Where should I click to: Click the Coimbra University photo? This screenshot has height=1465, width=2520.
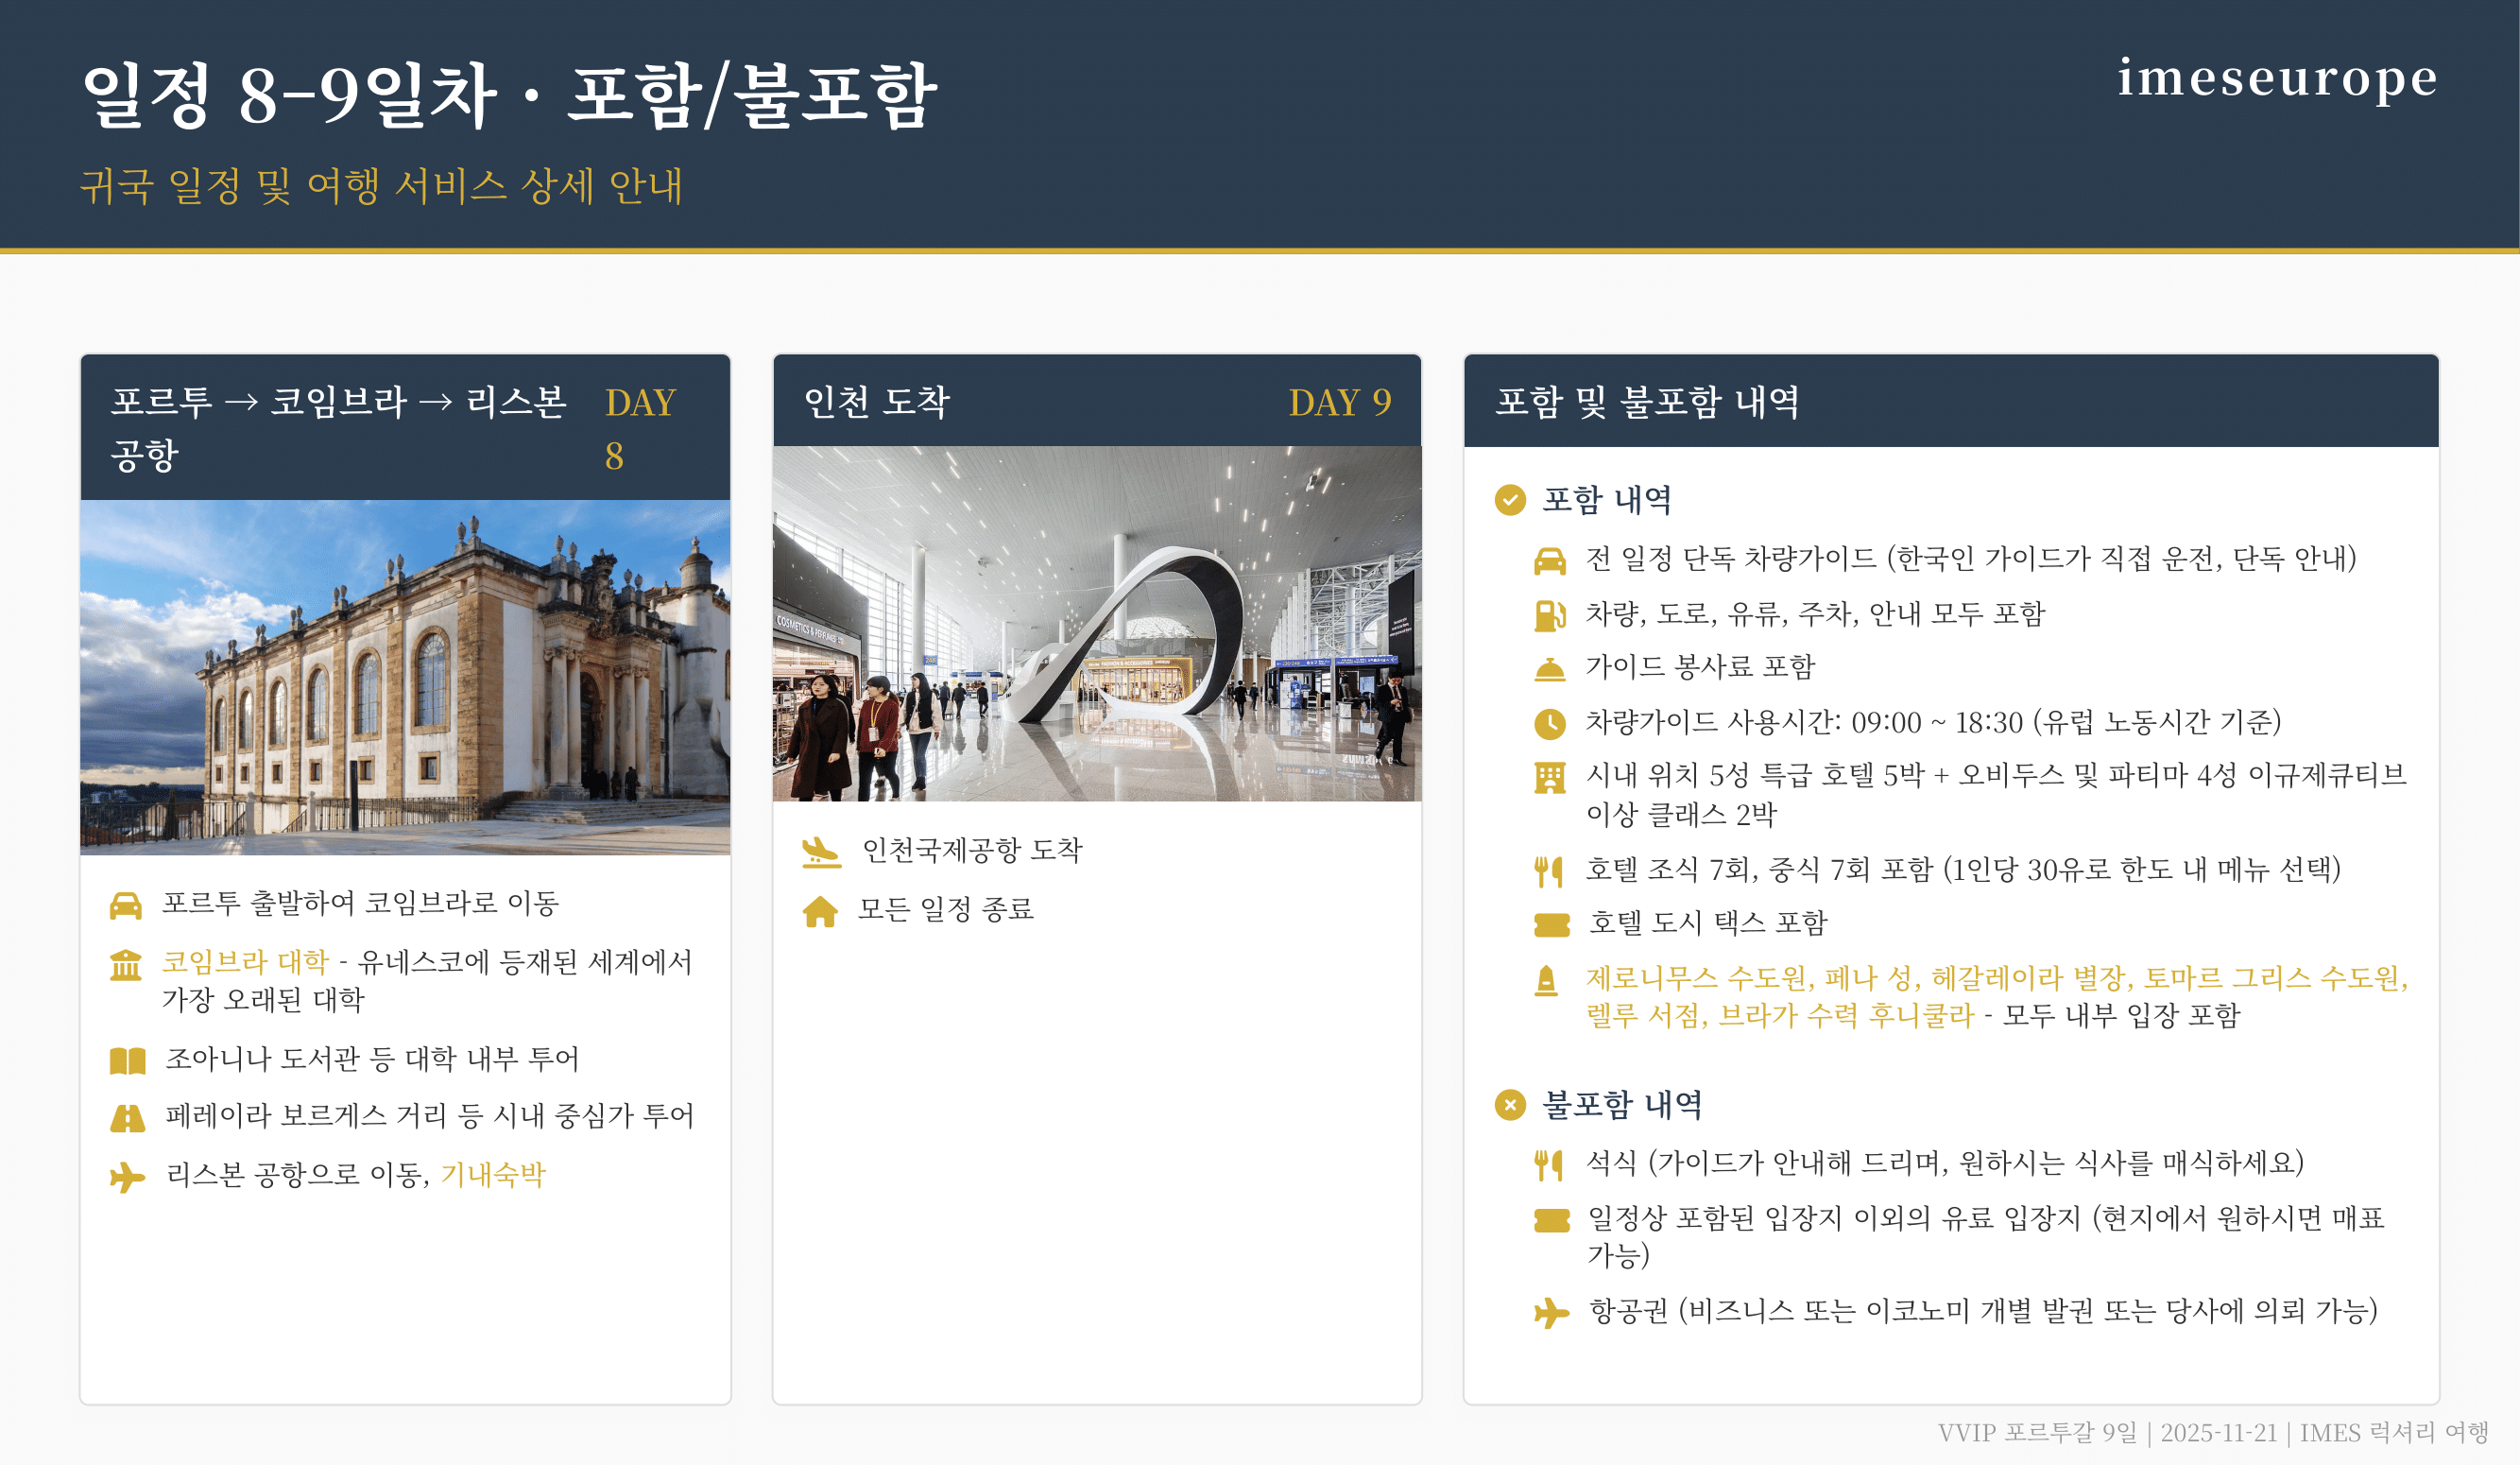tap(405, 677)
